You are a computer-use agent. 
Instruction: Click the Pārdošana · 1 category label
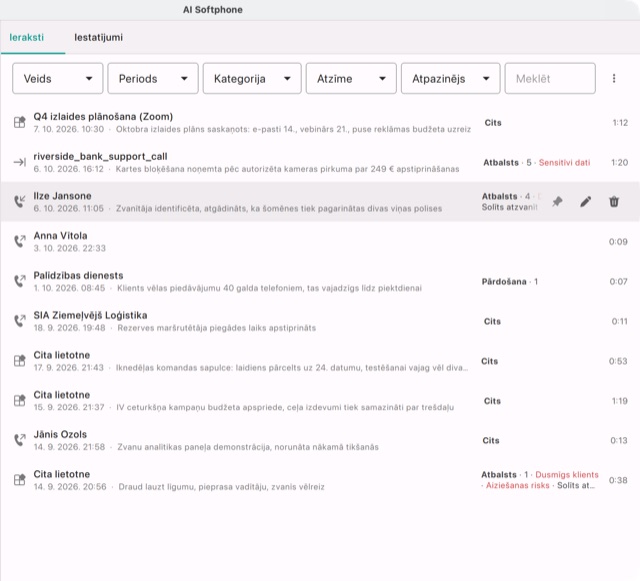[x=509, y=282]
